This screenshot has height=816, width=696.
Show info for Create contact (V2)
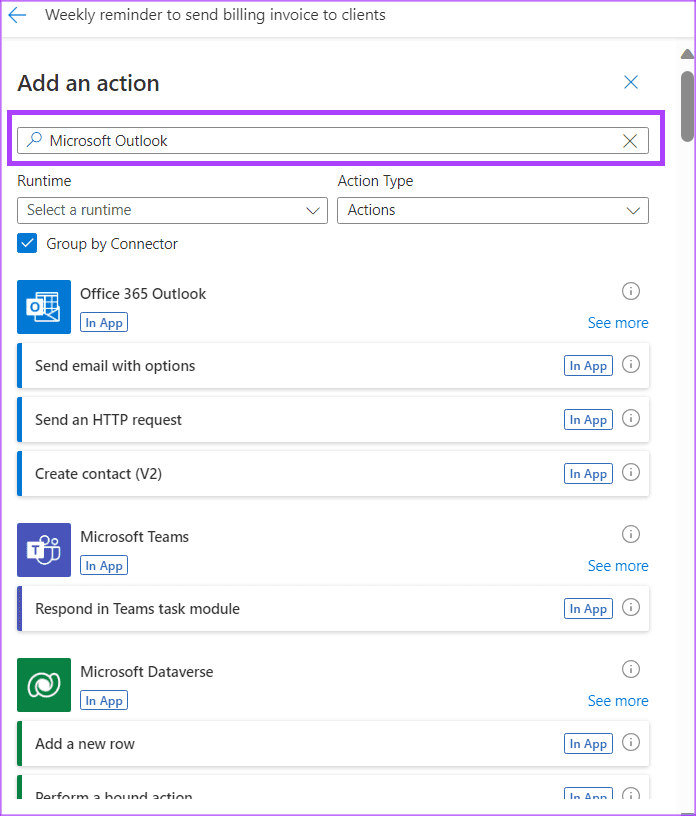pyautogui.click(x=631, y=473)
